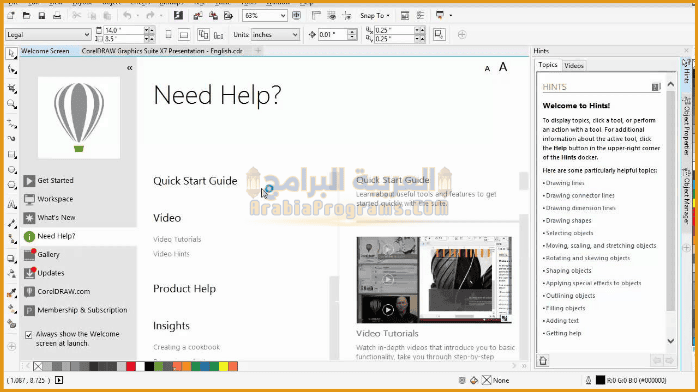This screenshot has height=392, width=698.
Task: Increase the nudge distance stepper
Action: (x=353, y=32)
